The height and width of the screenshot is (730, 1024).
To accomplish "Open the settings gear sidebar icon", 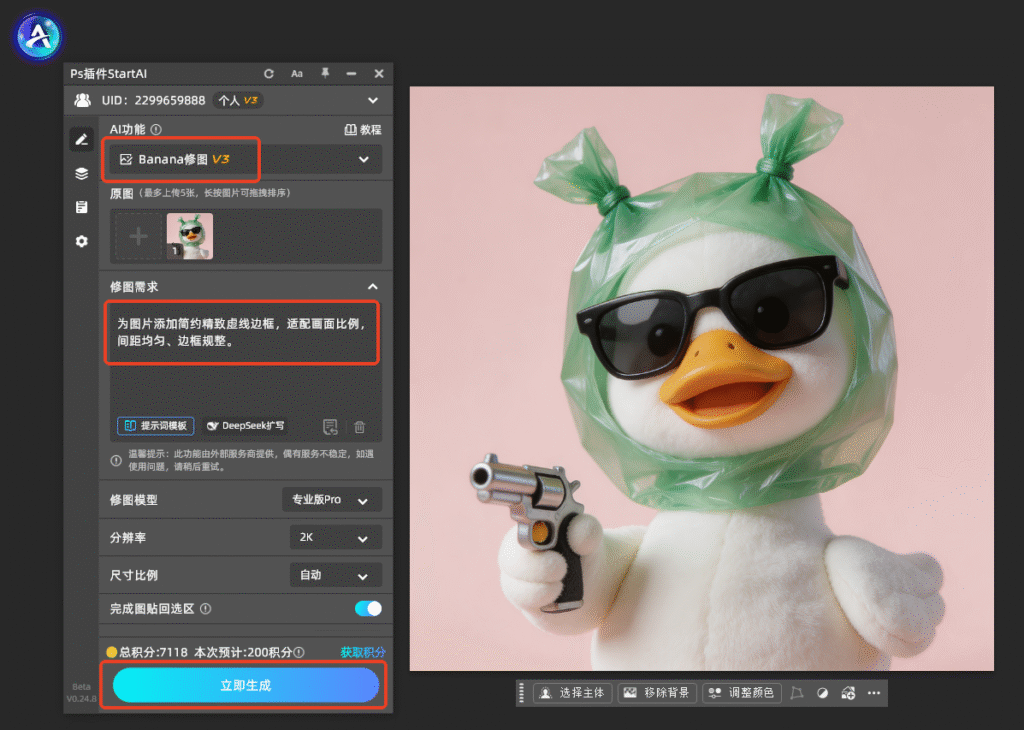I will point(82,242).
